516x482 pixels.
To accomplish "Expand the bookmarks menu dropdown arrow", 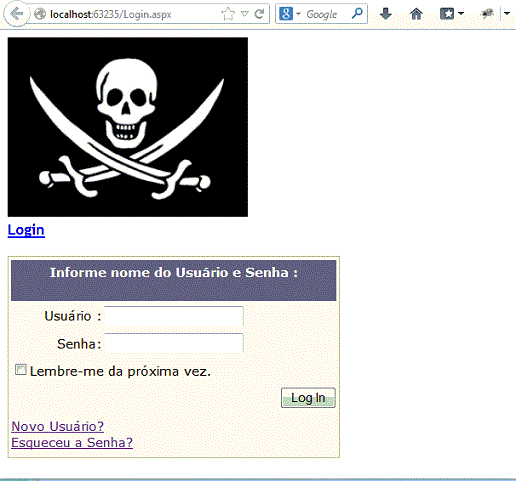I will pos(461,14).
